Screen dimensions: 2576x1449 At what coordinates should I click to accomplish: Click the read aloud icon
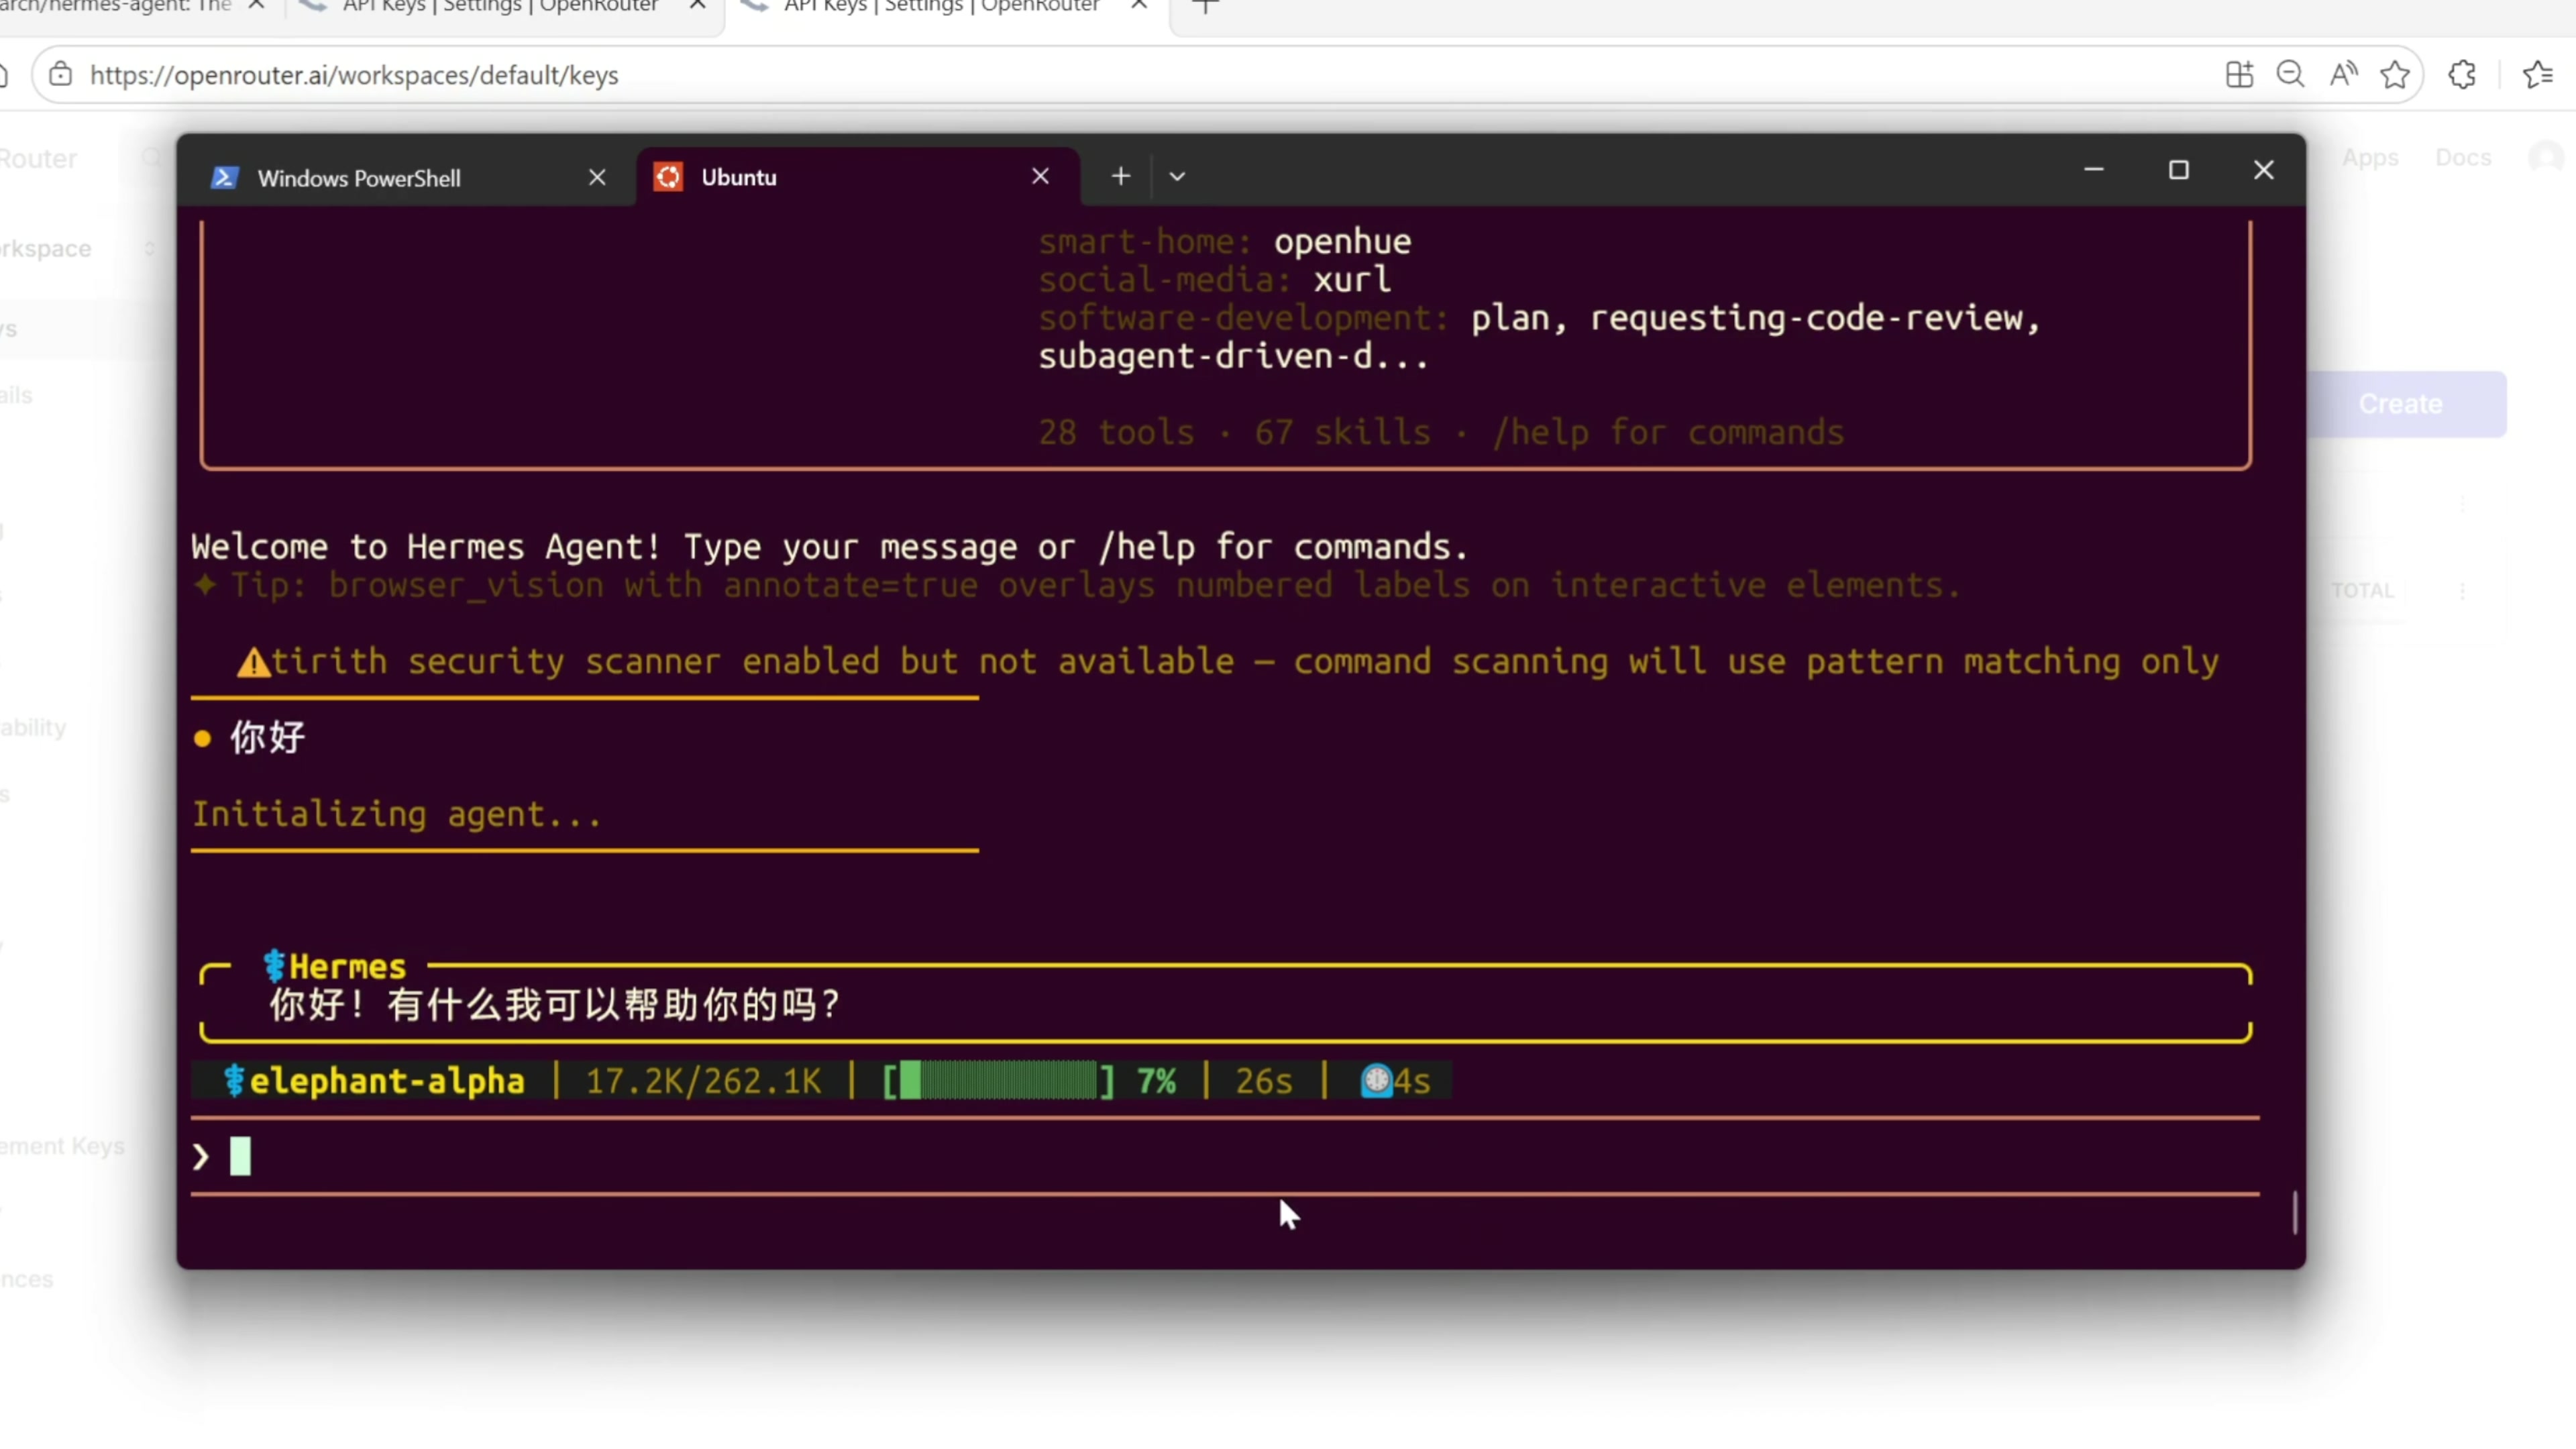pos(2343,75)
